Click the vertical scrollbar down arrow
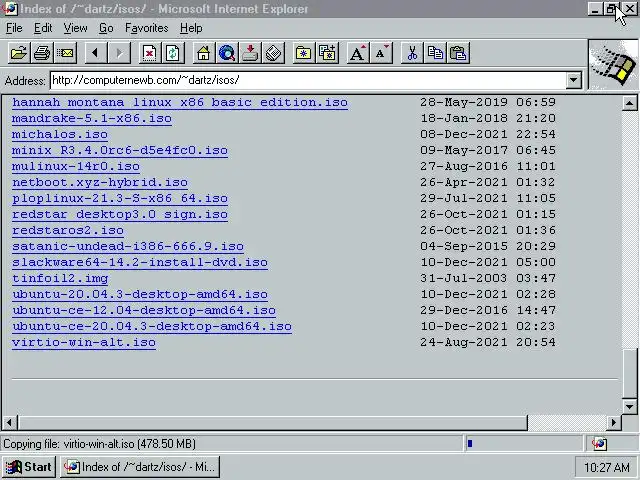The image size is (640, 480). (629, 406)
